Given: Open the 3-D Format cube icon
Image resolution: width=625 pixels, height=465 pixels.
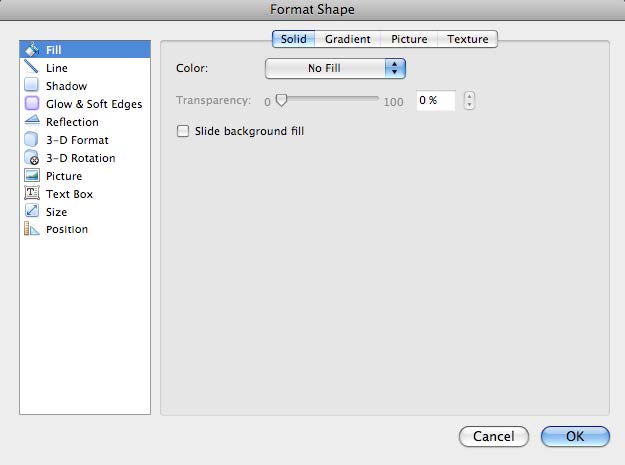Looking at the screenshot, I should click(31, 140).
